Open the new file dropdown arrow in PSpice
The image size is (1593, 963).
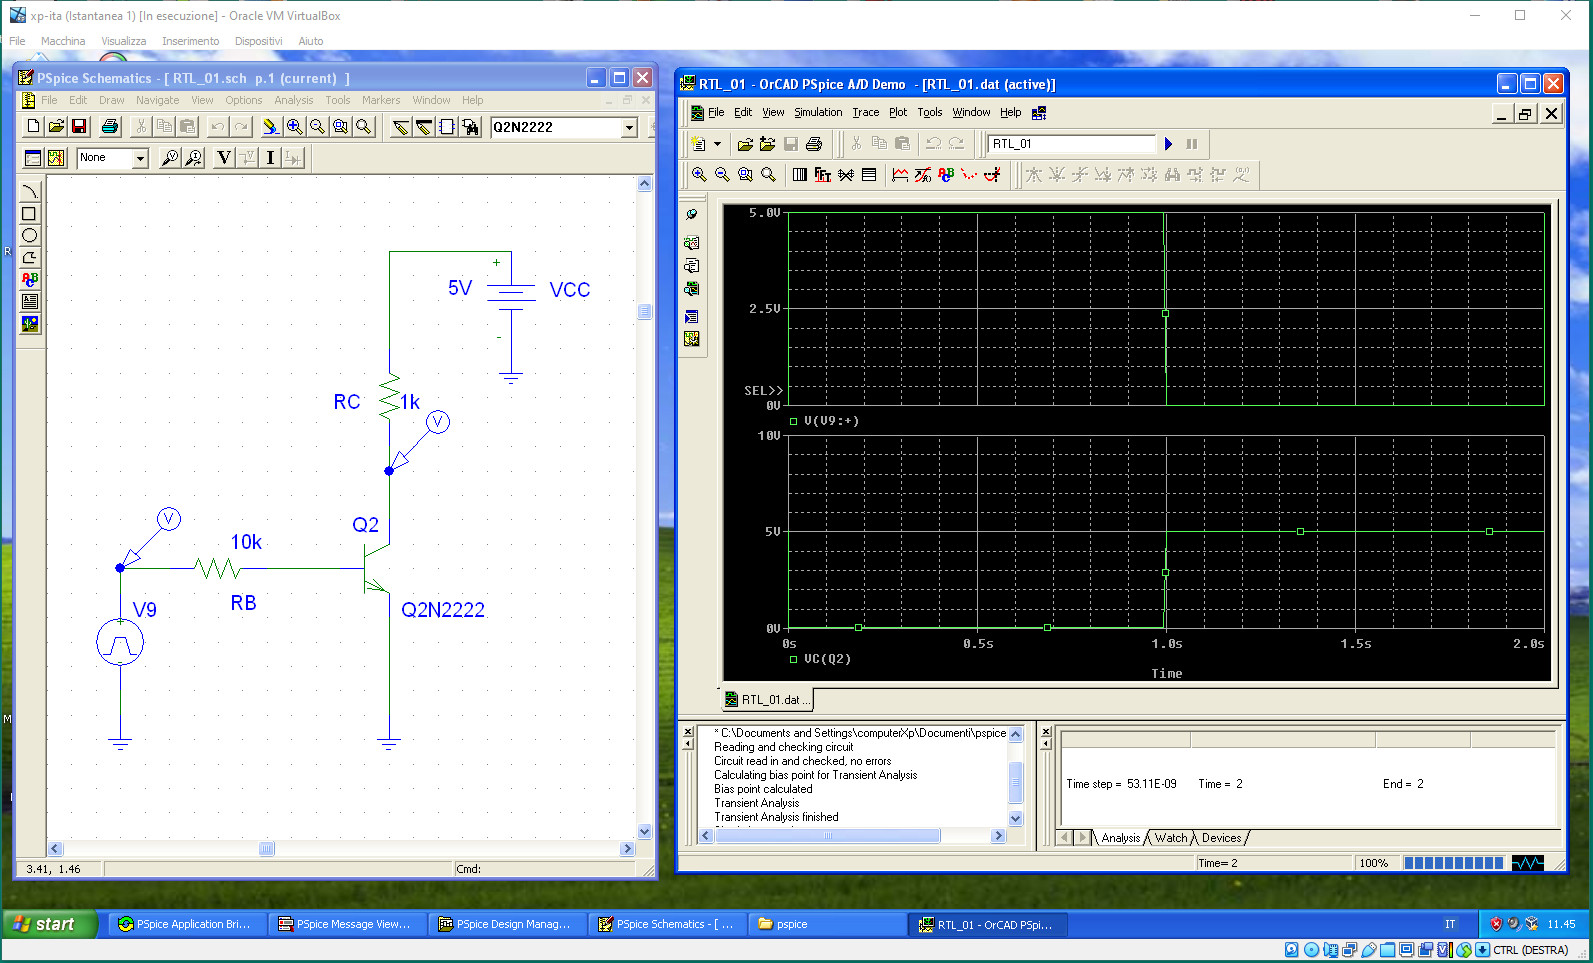coord(717,144)
